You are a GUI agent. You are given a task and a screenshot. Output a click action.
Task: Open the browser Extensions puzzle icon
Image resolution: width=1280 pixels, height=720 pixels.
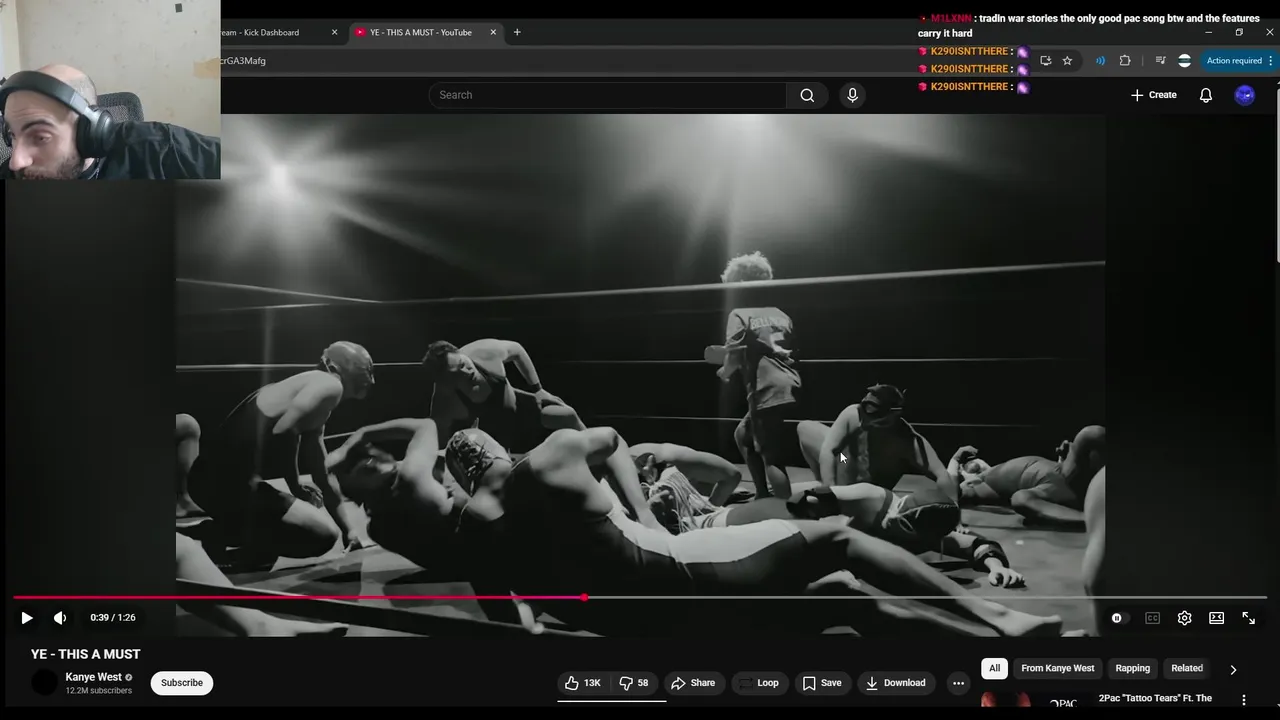[1125, 61]
